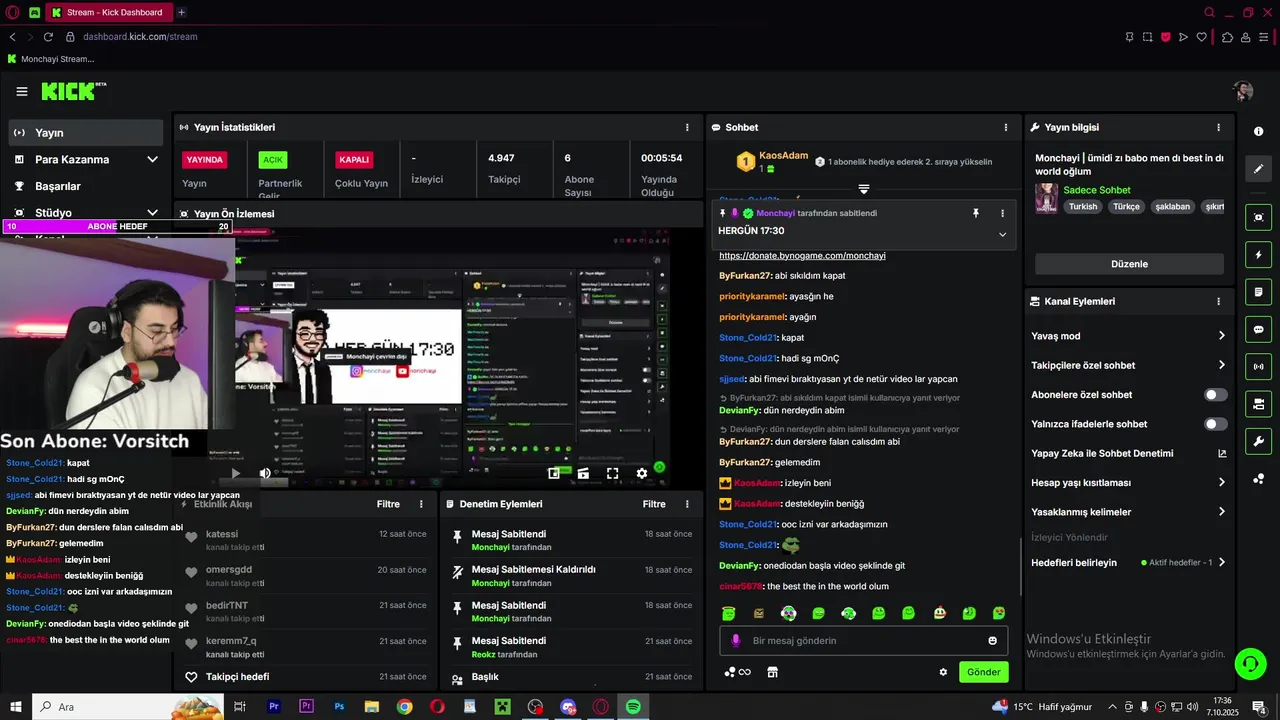Screen dimensions: 1280x720
Task: Open Denetim Eylemleri three-dot menu
Action: coord(687,504)
